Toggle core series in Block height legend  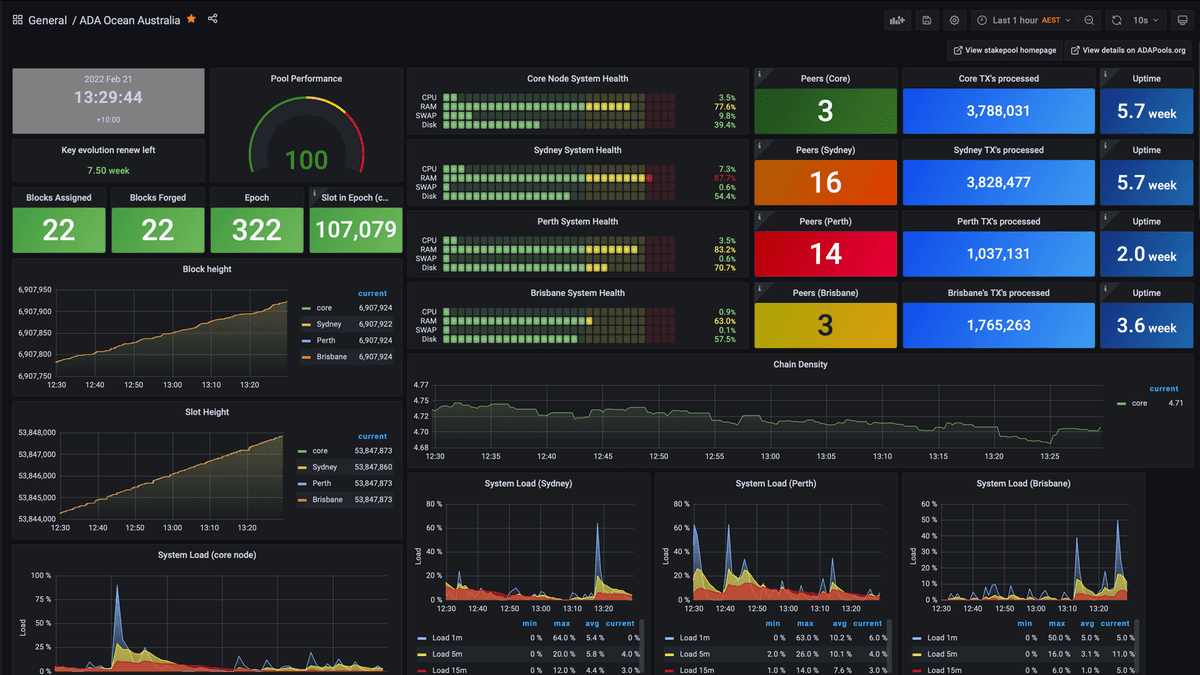324,308
